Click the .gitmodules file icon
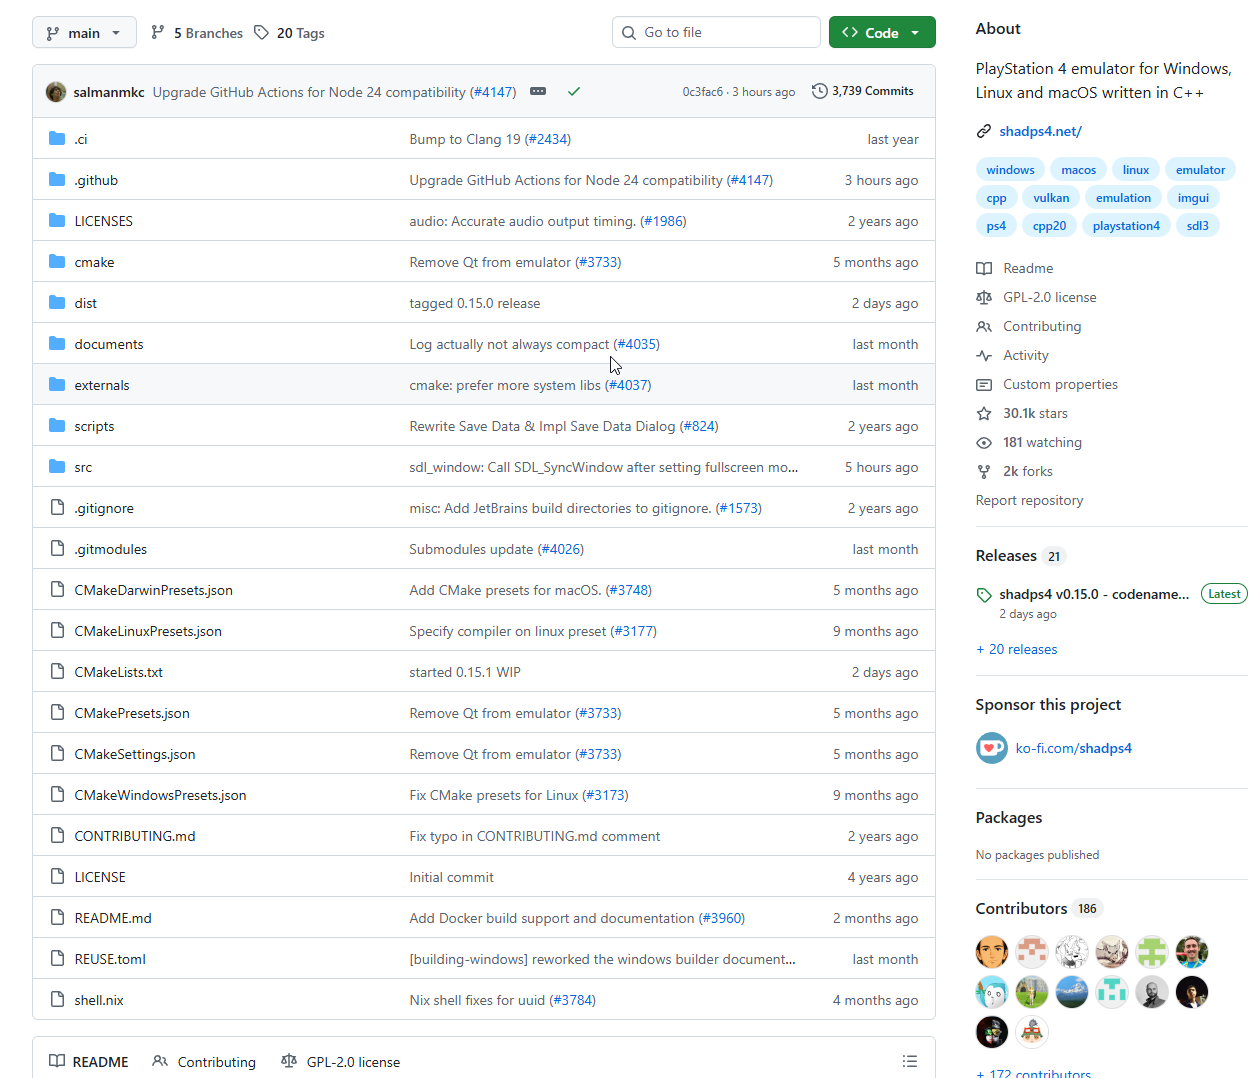Screen dimensions: 1253x1078 (57, 548)
